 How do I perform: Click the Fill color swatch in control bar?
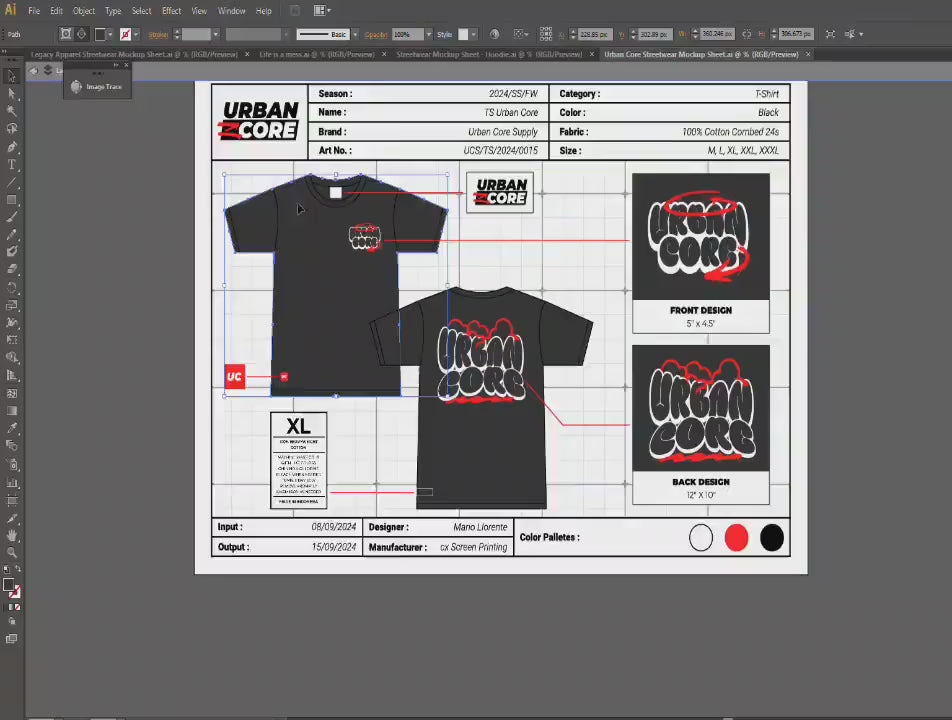pos(100,34)
